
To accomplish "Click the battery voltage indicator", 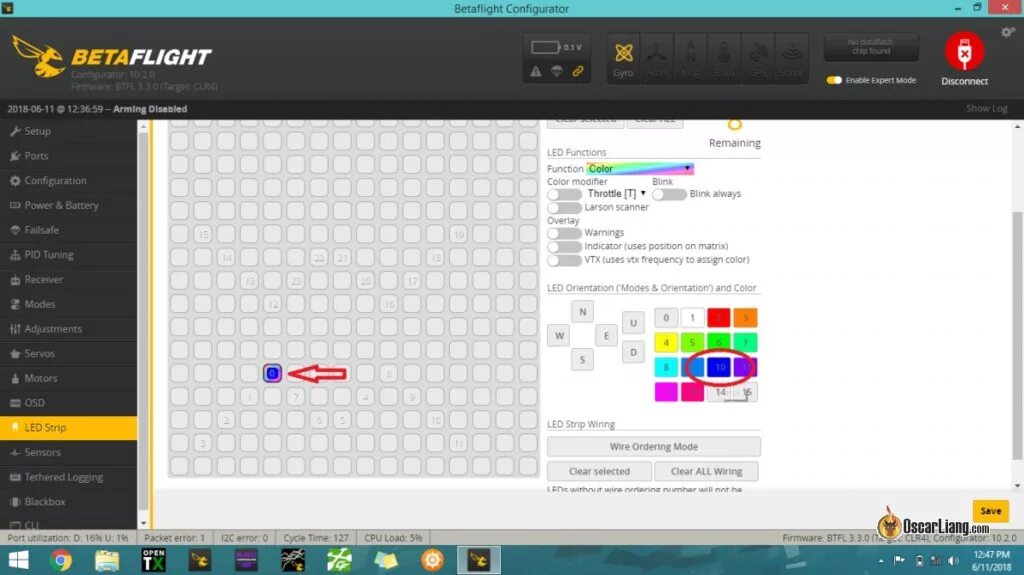I will [x=556, y=47].
